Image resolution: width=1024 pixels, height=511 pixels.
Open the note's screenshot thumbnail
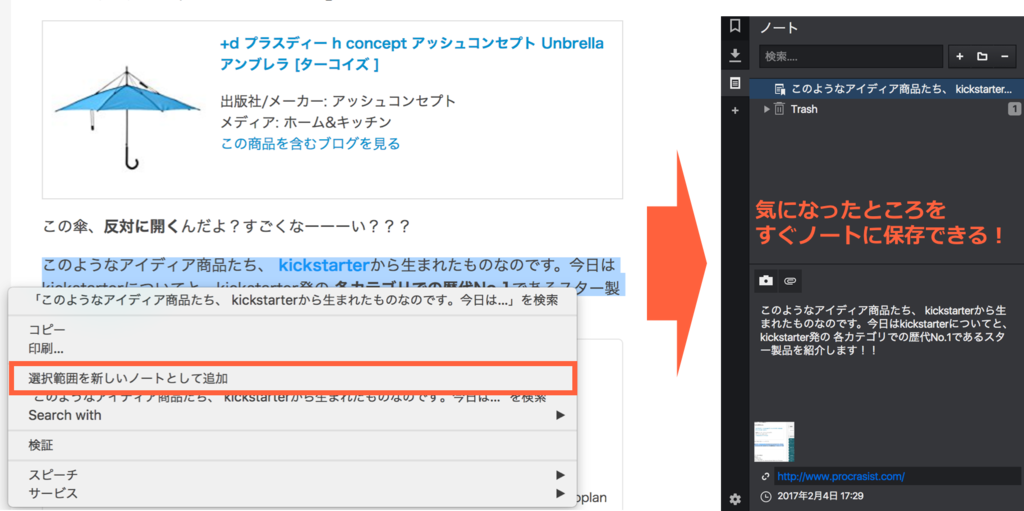[775, 442]
